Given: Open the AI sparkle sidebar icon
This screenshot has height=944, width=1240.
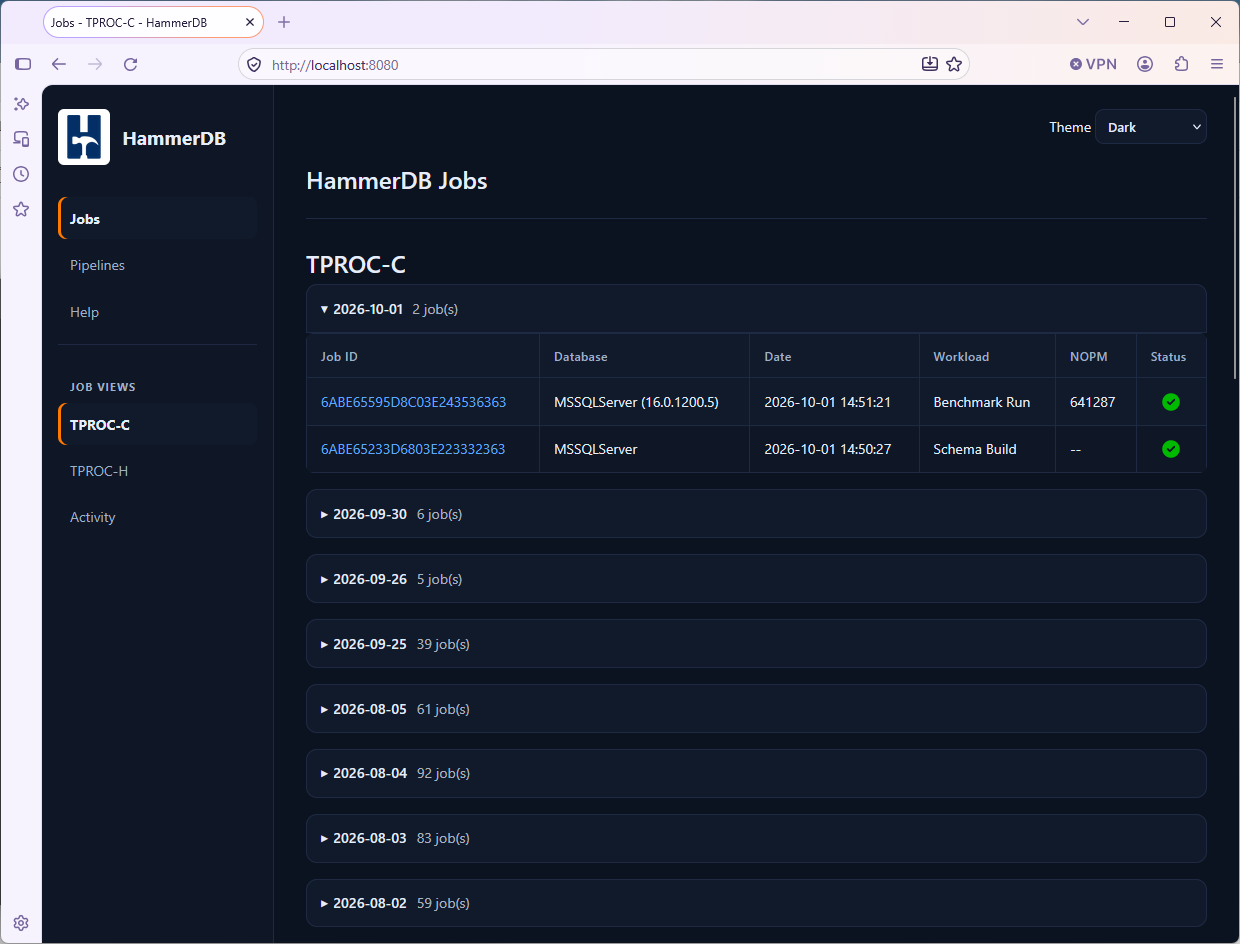Looking at the screenshot, I should coord(21,104).
